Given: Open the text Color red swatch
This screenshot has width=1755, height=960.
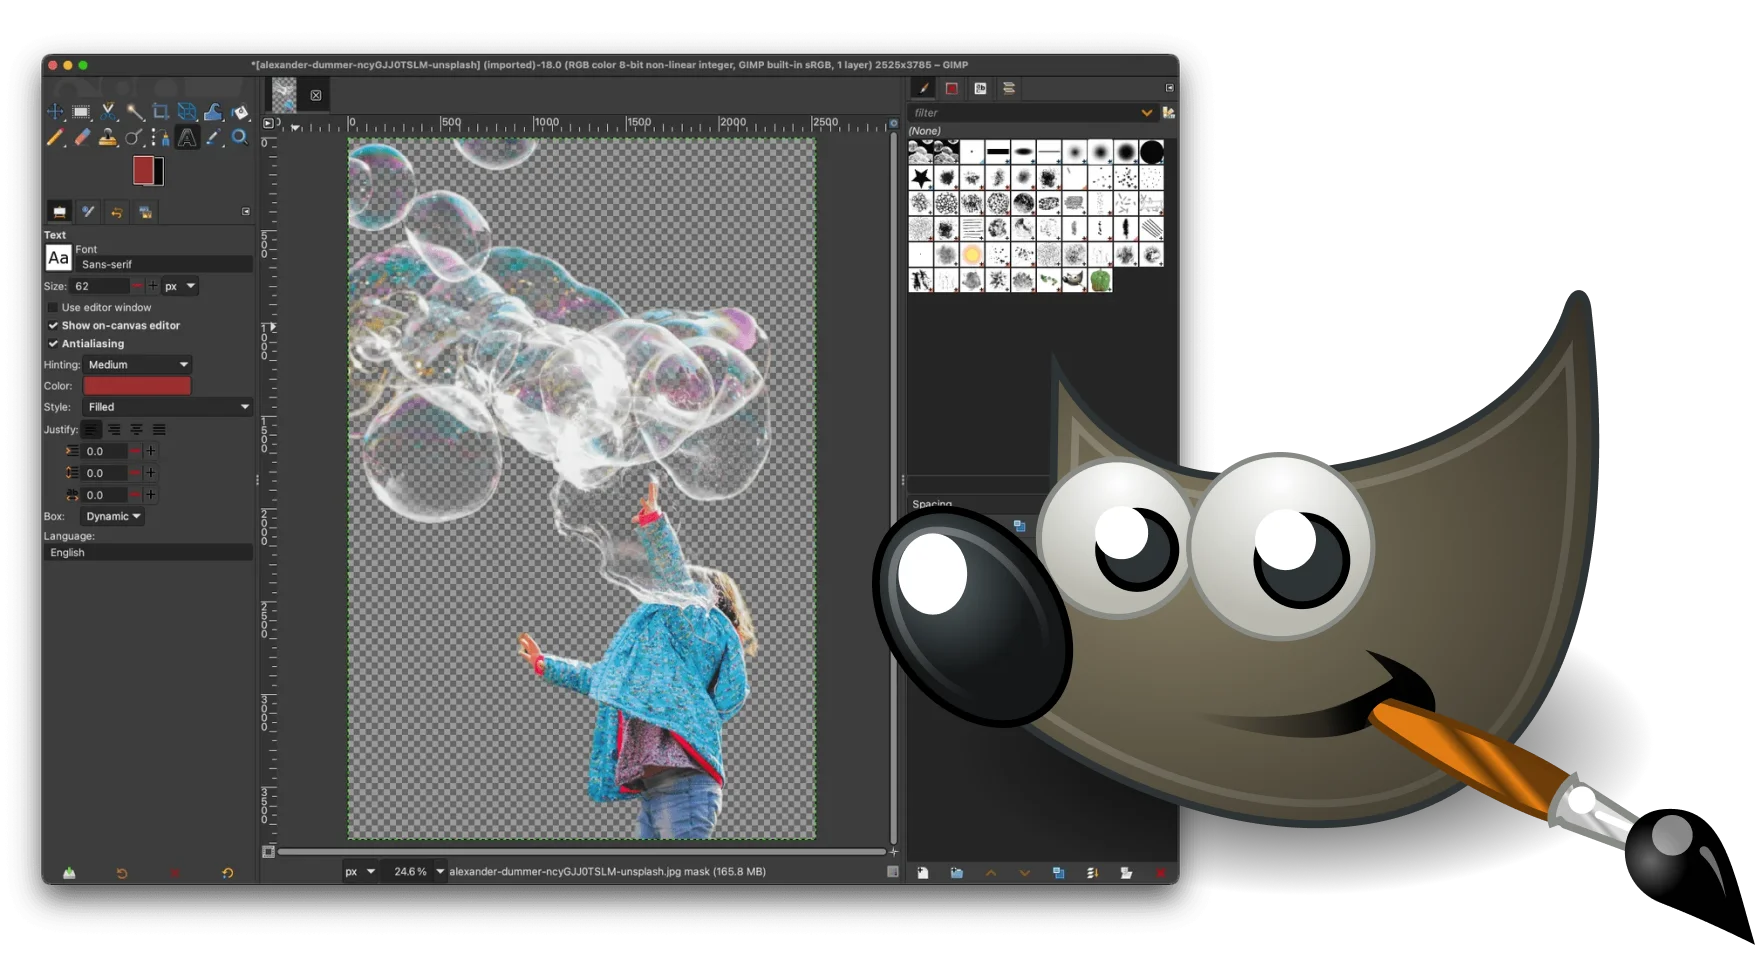Looking at the screenshot, I should 137,386.
